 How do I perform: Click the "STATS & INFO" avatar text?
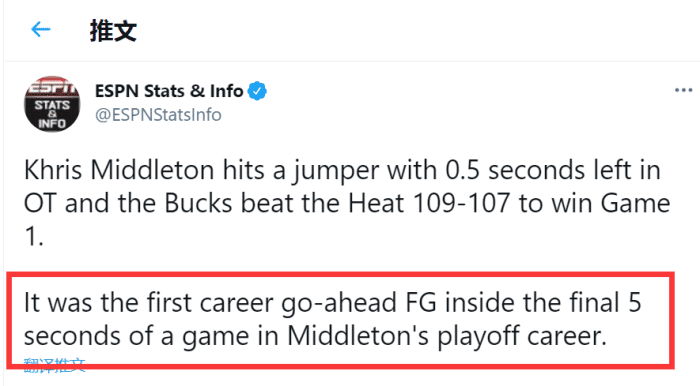[x=52, y=114]
